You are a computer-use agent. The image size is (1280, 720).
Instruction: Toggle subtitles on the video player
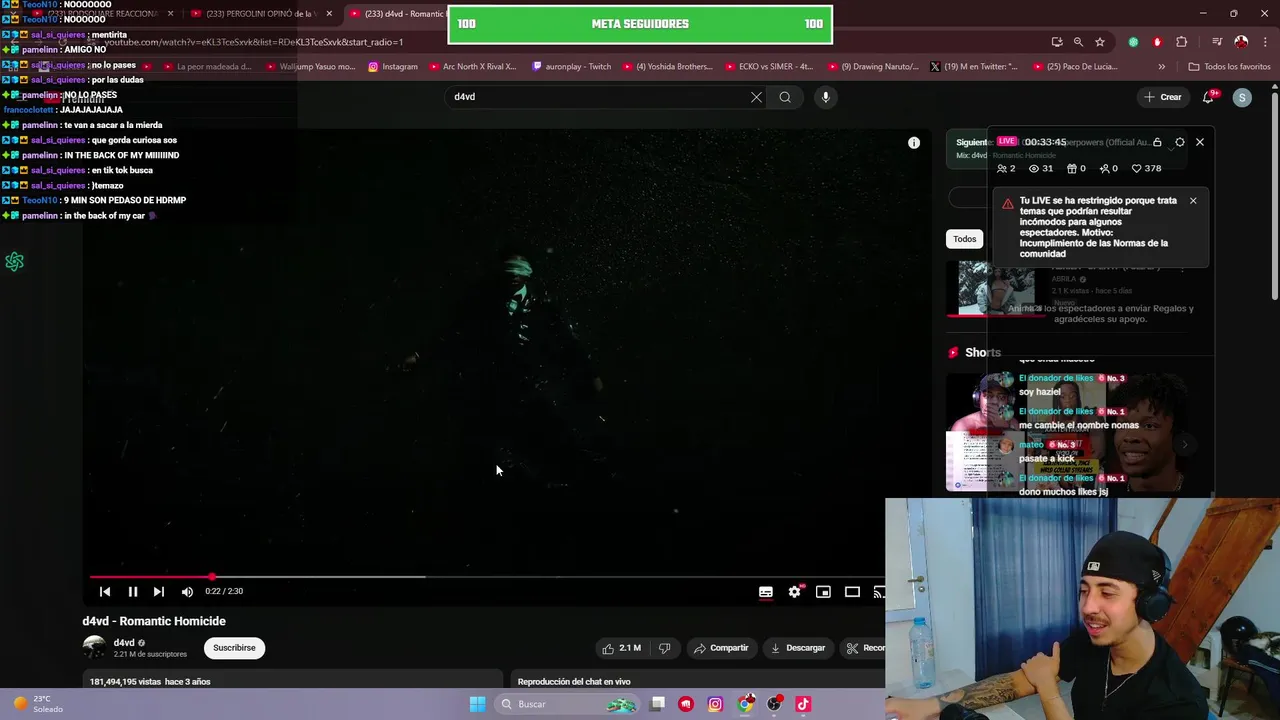[765, 592]
